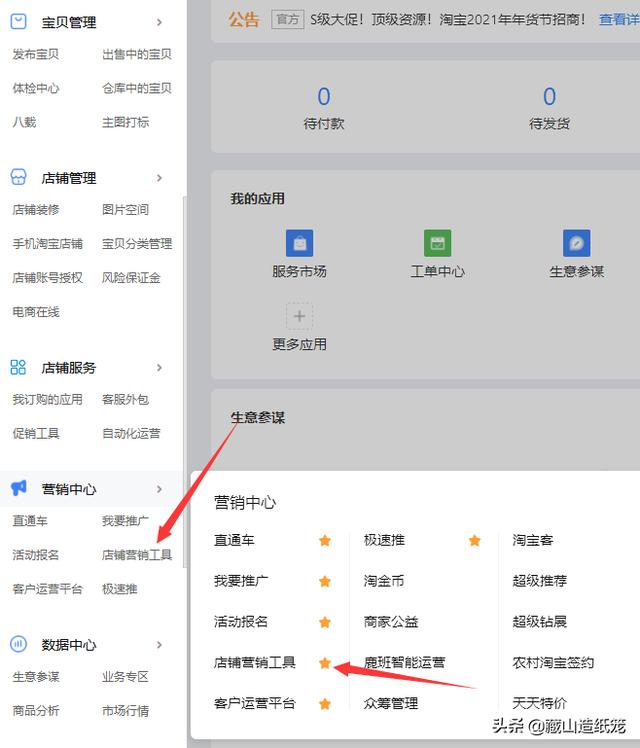
Task: Select 淘金币 in the 营销中心 popup
Action: (384, 581)
